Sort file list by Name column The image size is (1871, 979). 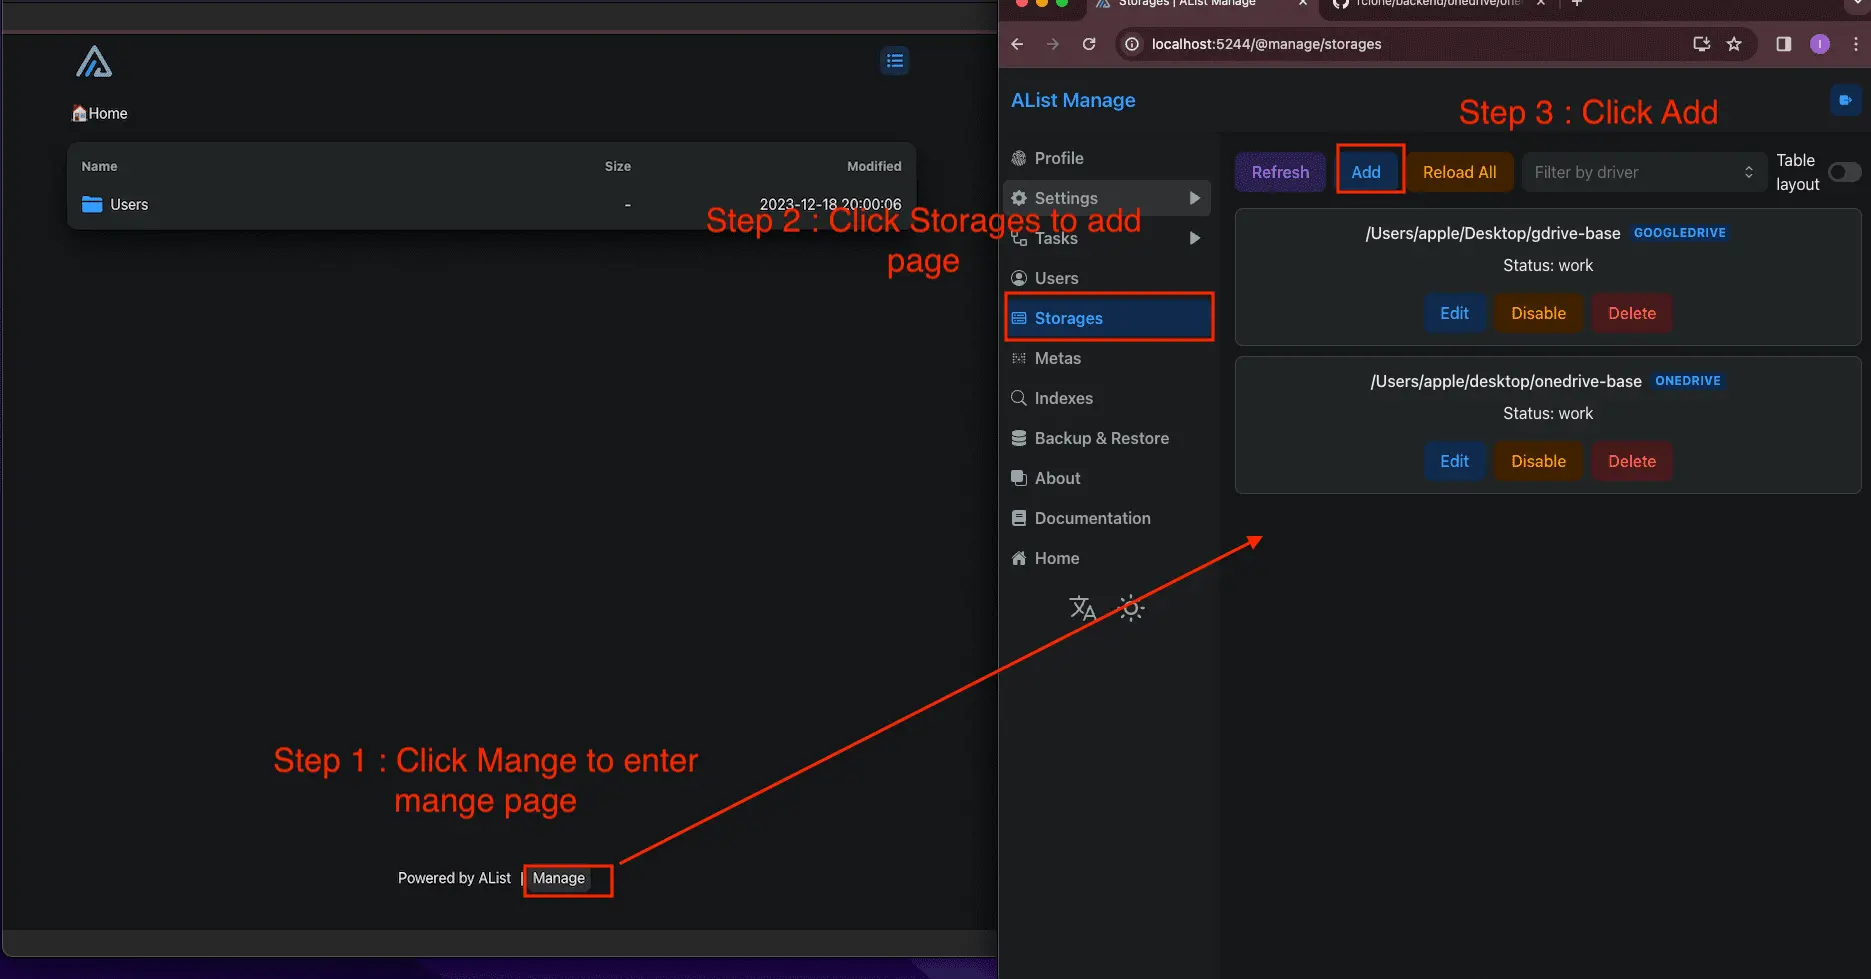pos(99,166)
